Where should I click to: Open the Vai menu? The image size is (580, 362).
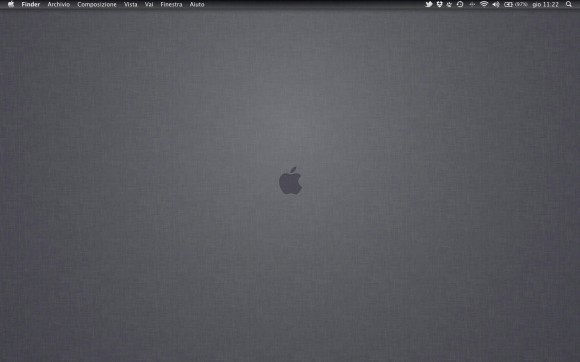tap(149, 4)
